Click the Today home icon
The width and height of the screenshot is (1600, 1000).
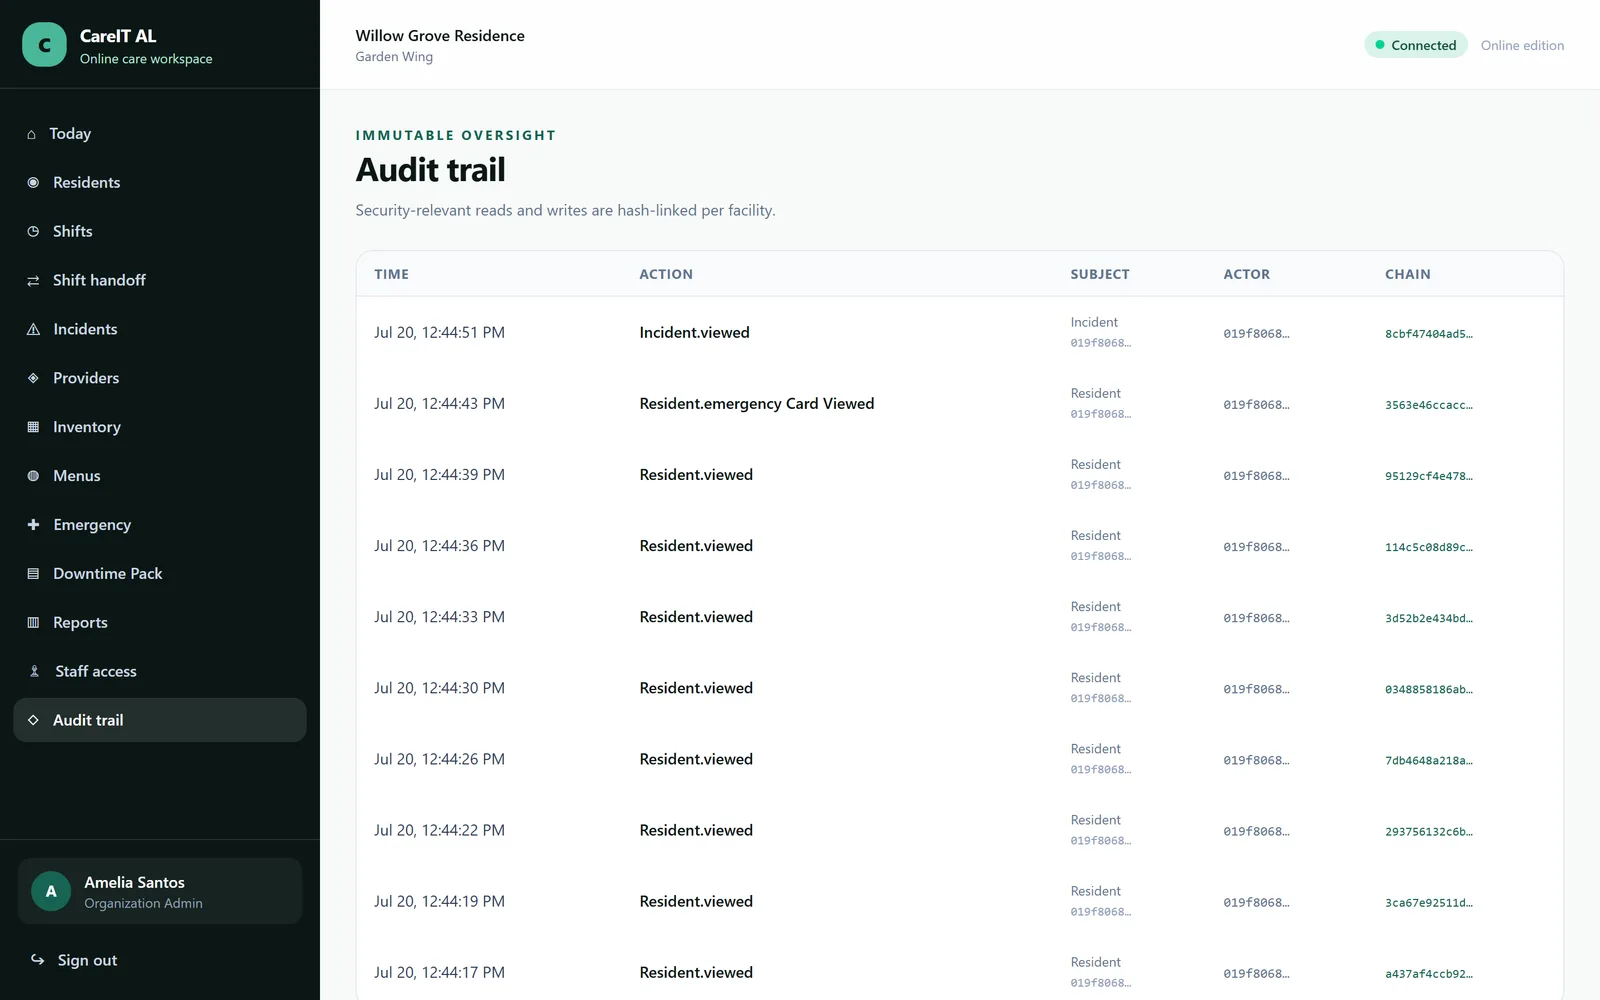[32, 134]
